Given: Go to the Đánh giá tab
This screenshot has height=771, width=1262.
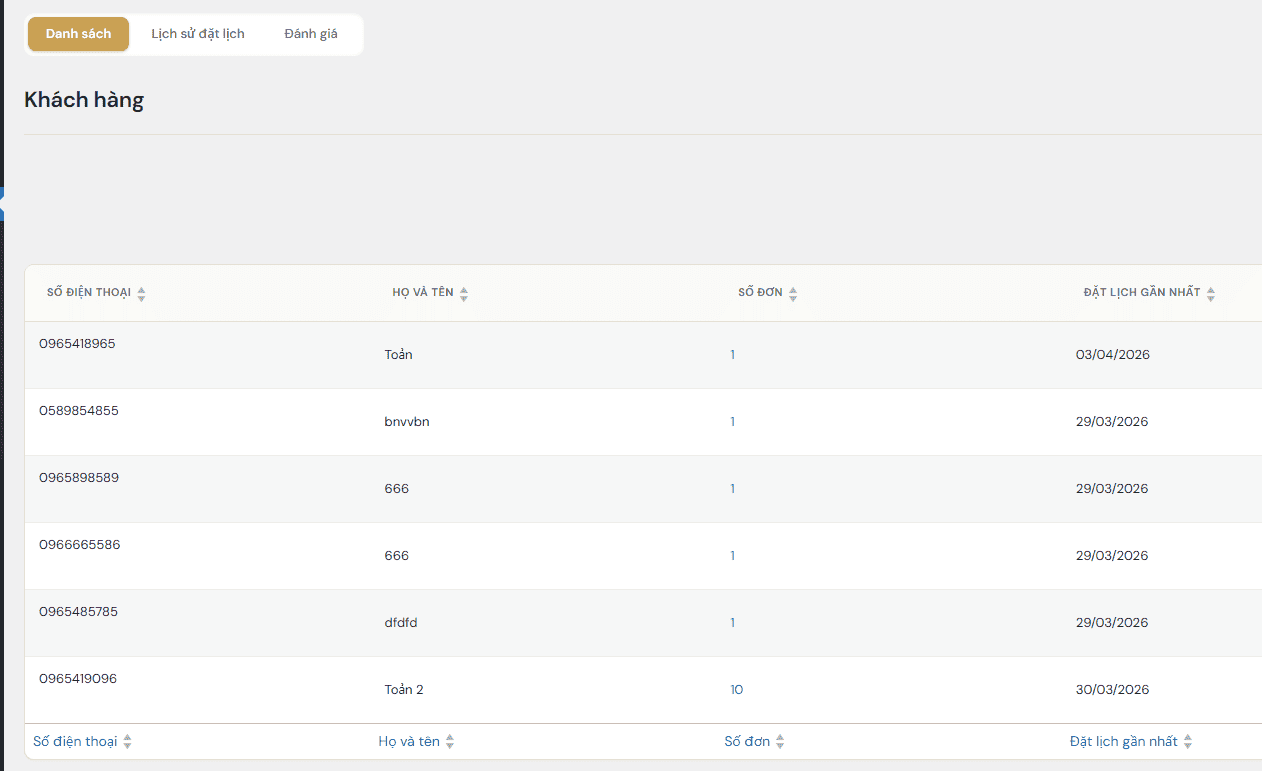Looking at the screenshot, I should 311,34.
